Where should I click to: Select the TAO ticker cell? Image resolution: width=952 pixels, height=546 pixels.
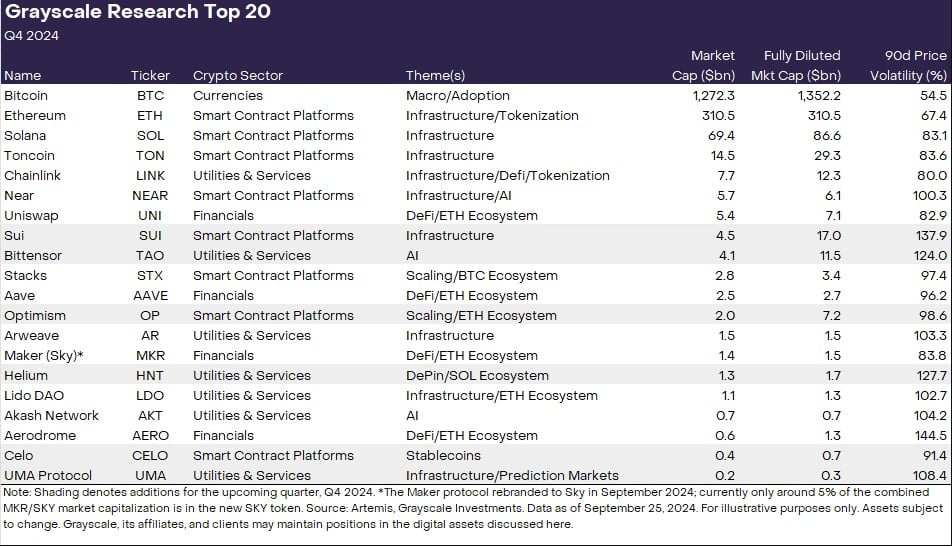point(150,255)
